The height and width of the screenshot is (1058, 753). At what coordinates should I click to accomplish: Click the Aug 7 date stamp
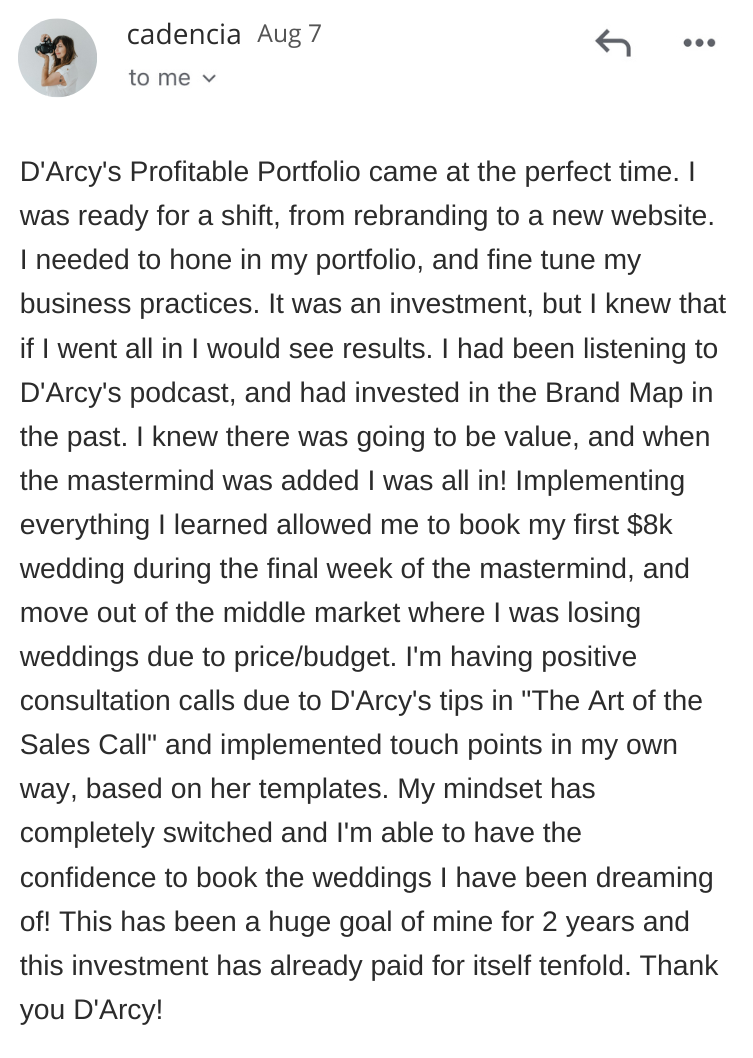point(289,34)
